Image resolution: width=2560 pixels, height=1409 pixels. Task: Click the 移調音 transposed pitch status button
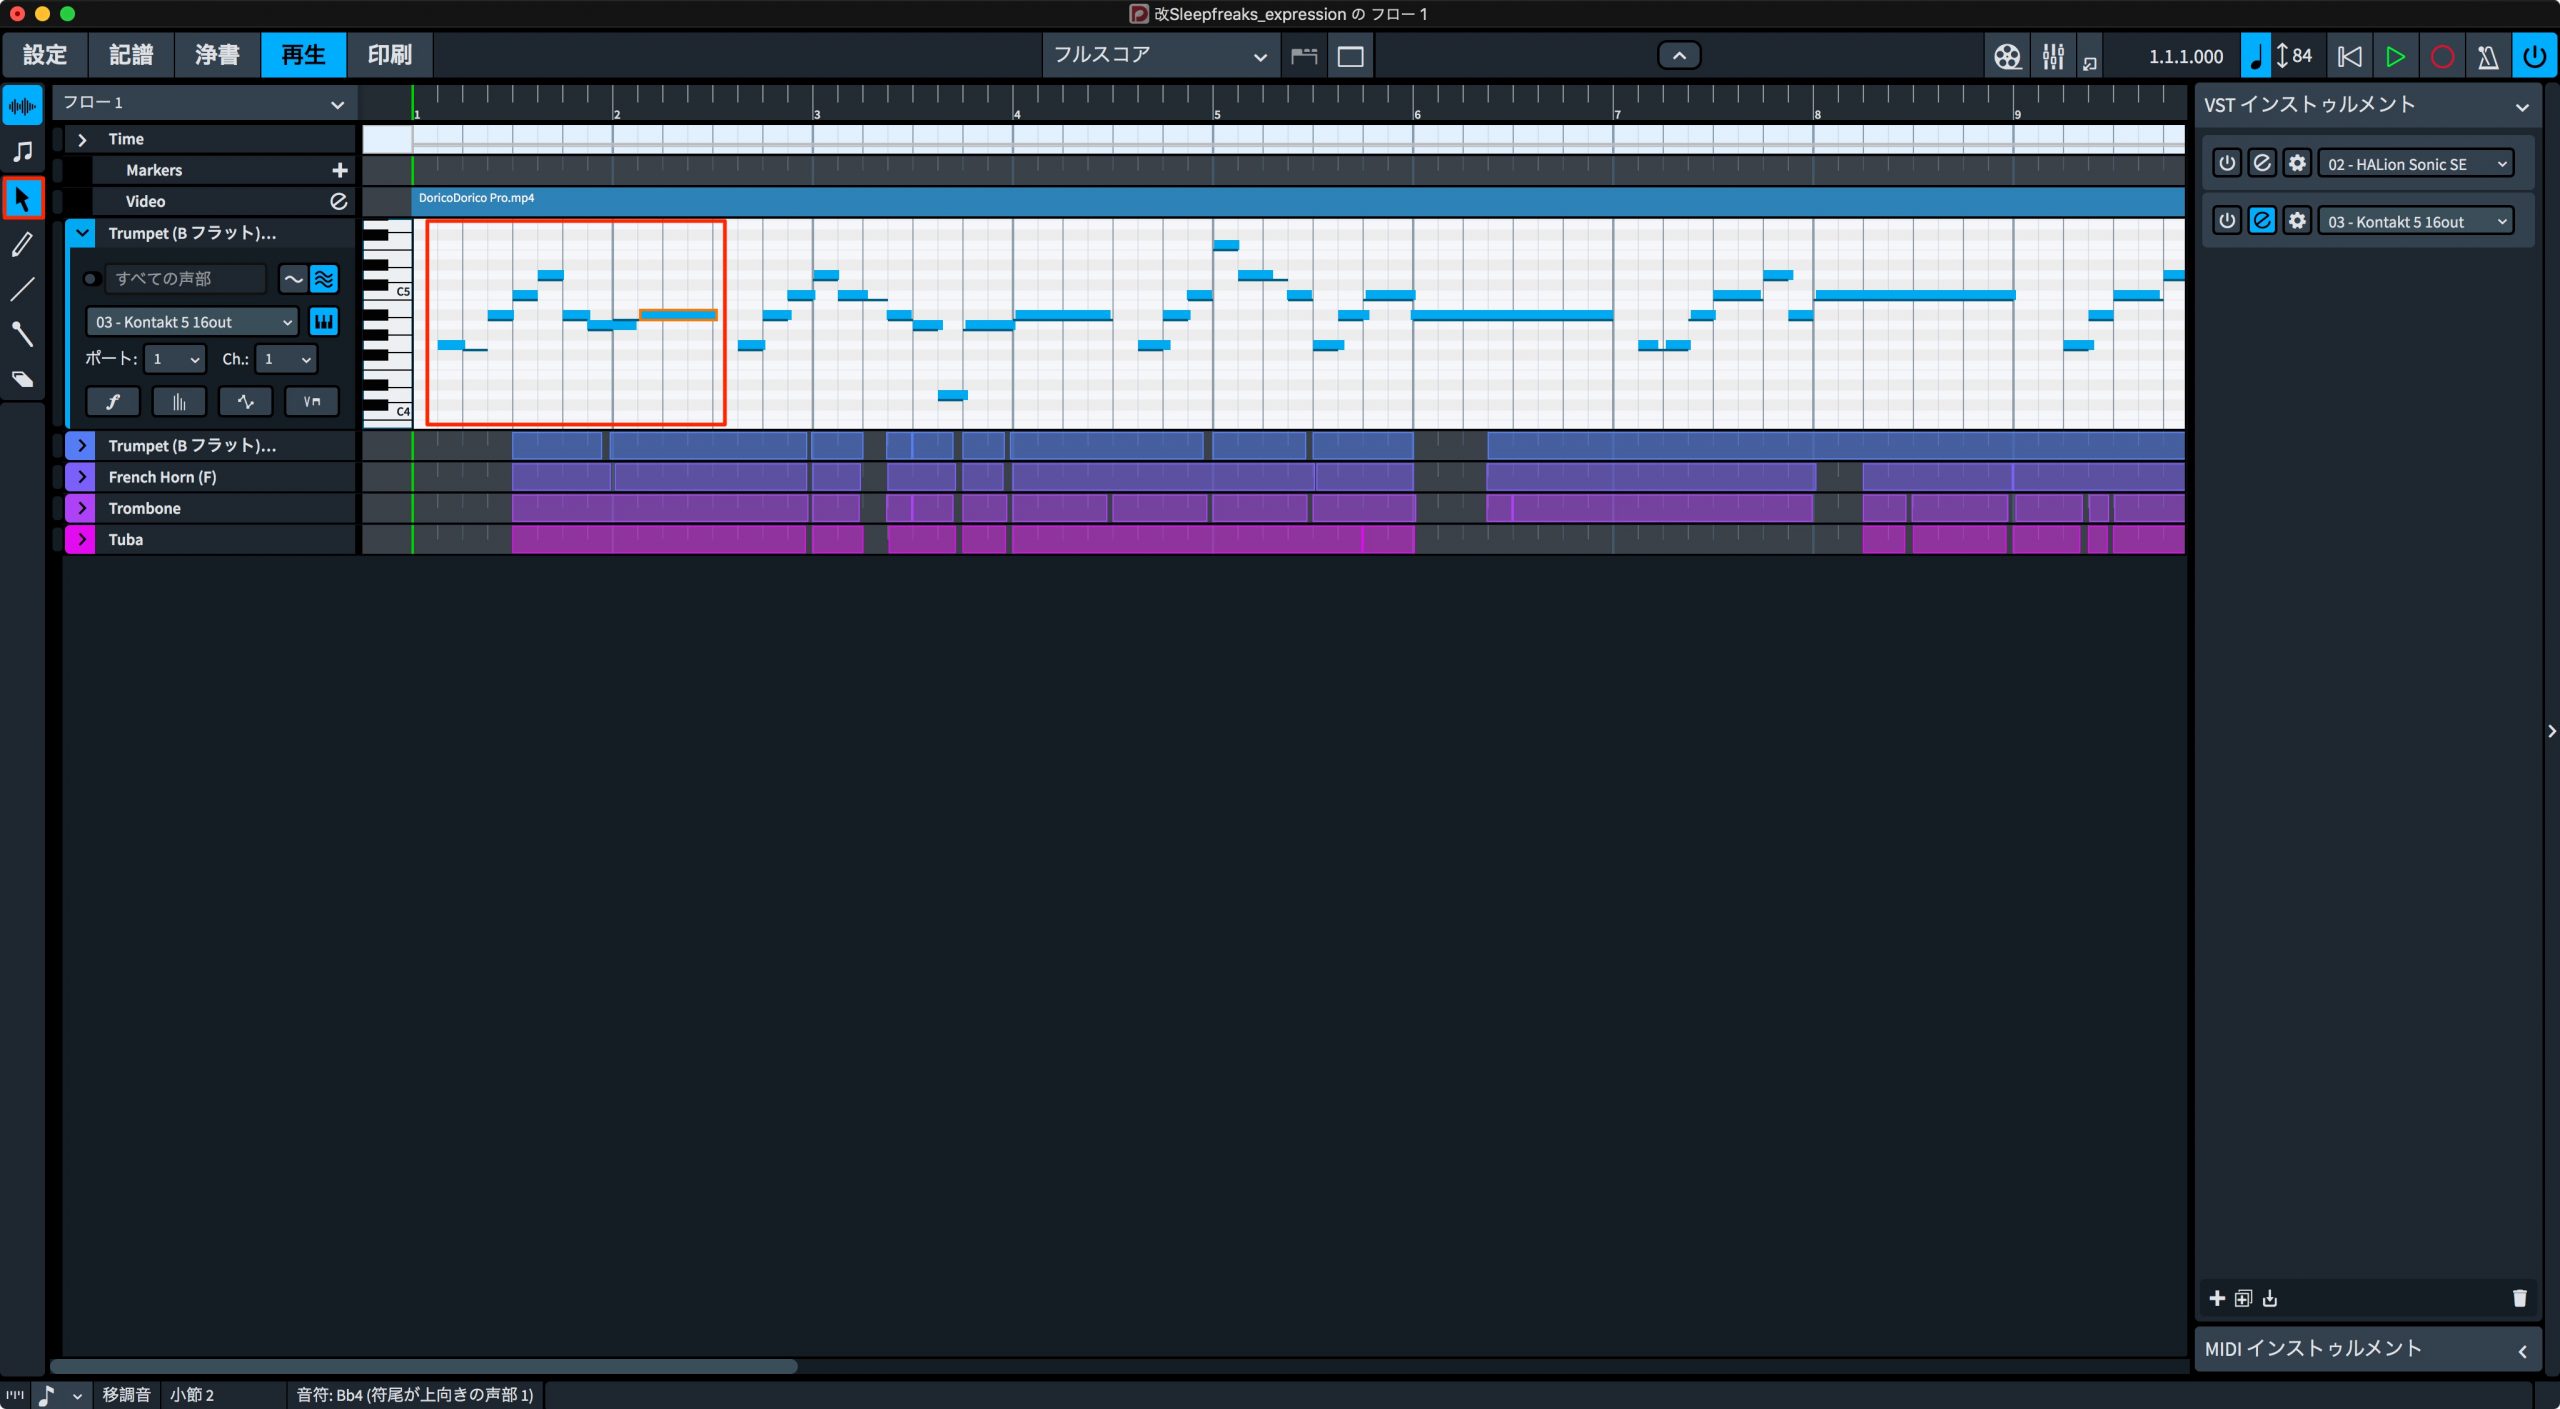click(126, 1394)
